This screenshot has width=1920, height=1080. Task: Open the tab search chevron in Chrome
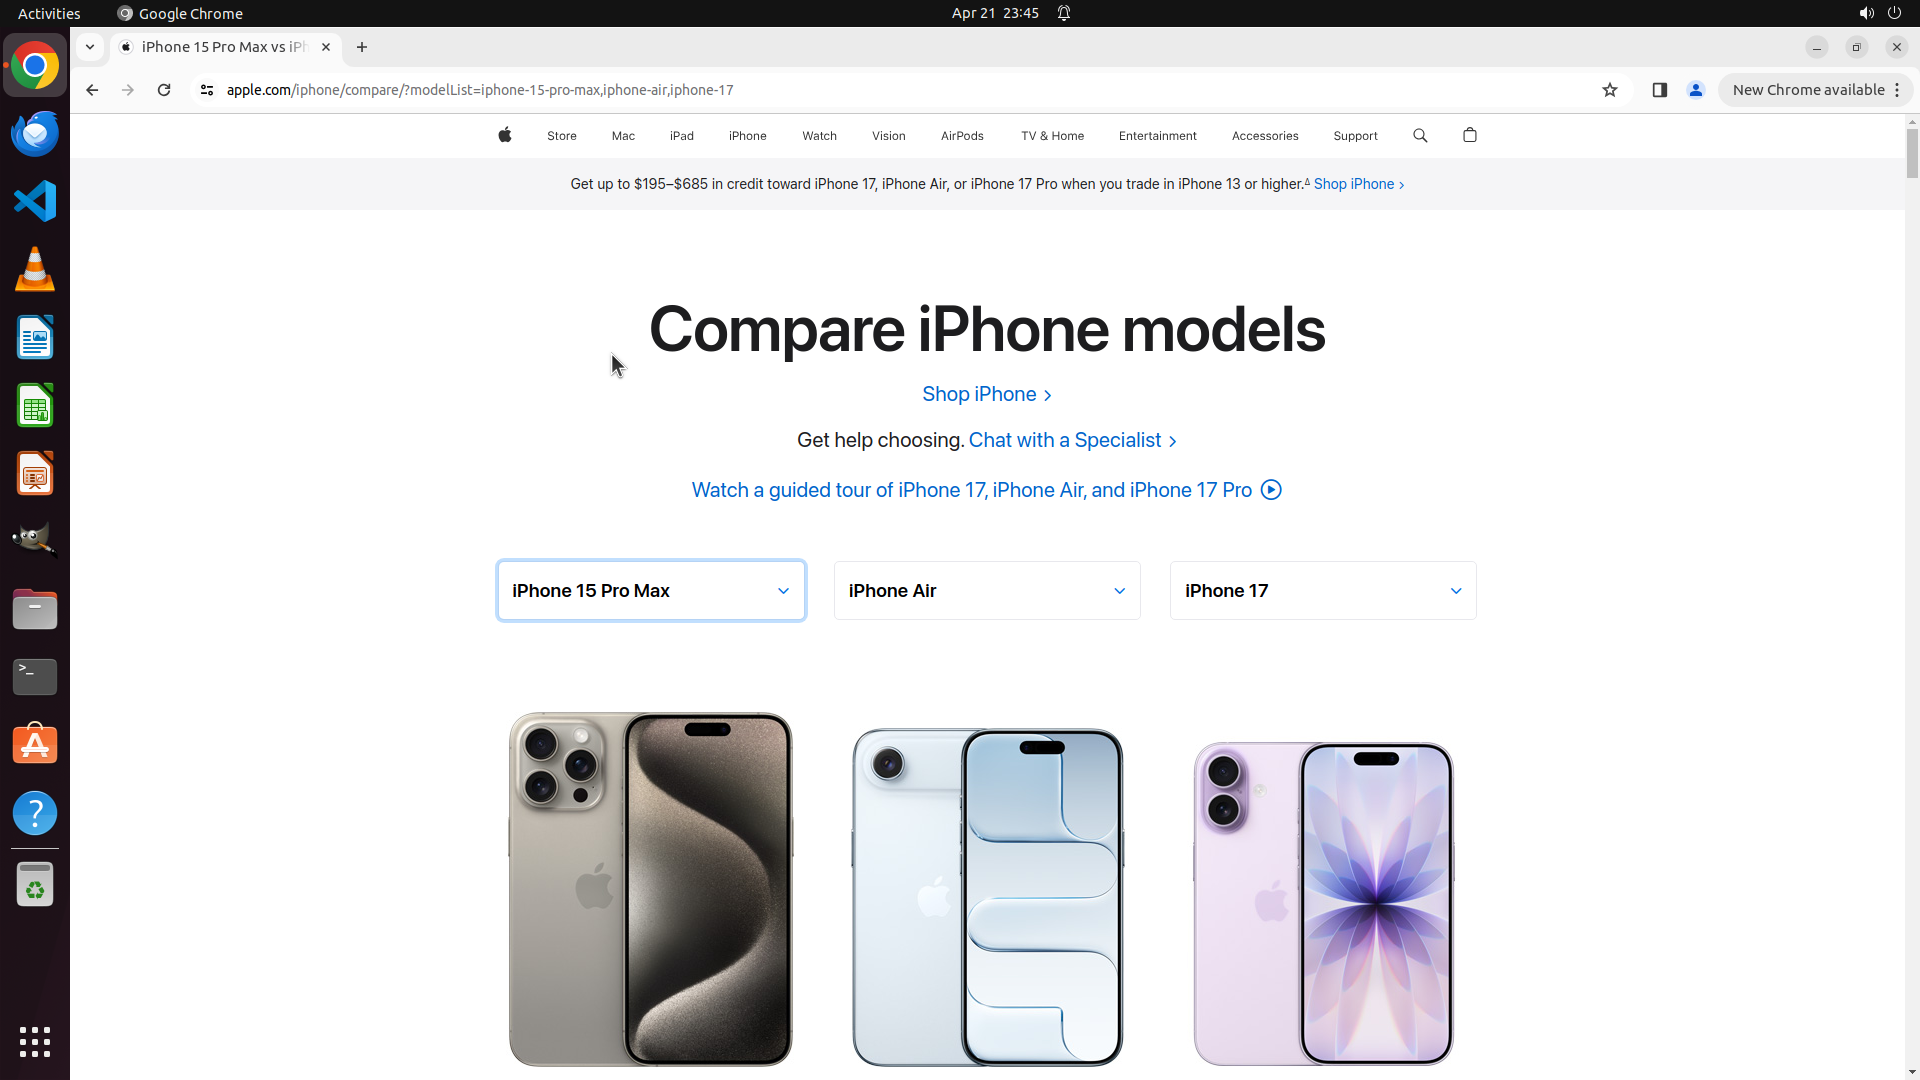pyautogui.click(x=90, y=47)
